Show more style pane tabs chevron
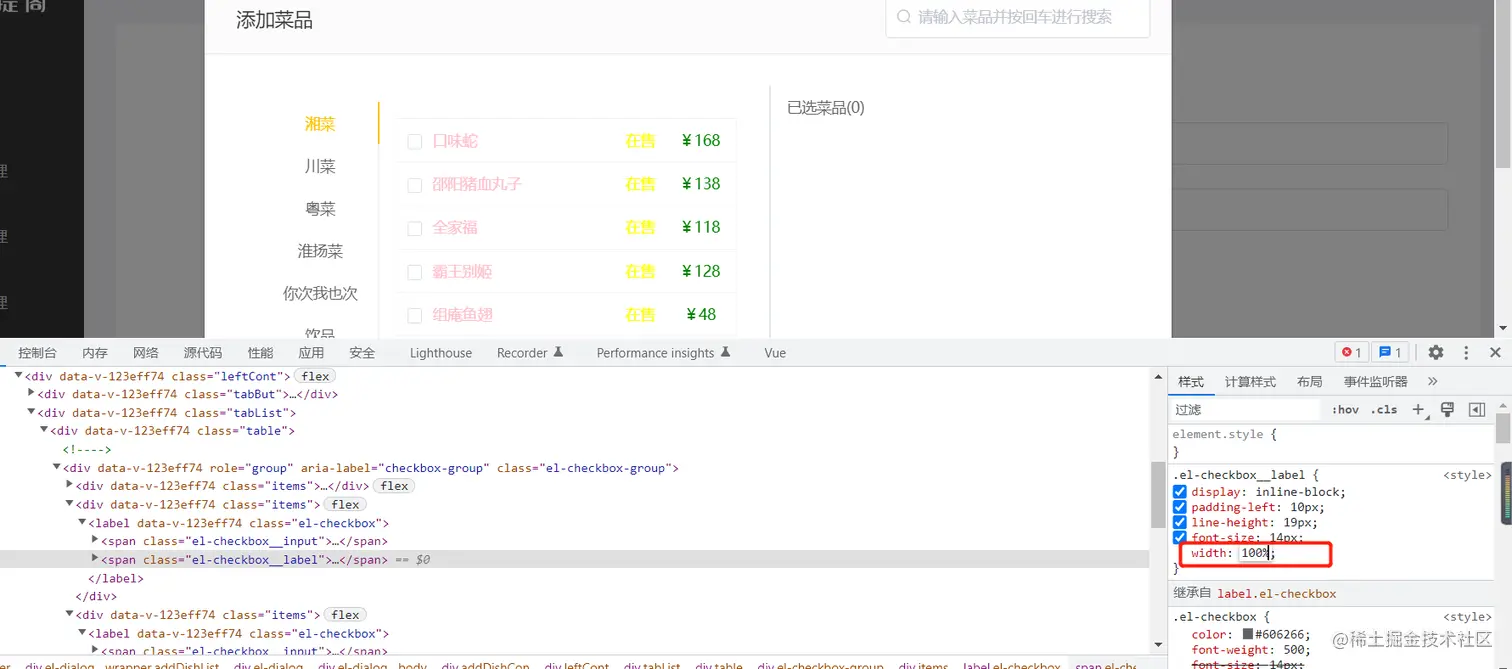Image resolution: width=1512 pixels, height=669 pixels. pyautogui.click(x=1432, y=381)
